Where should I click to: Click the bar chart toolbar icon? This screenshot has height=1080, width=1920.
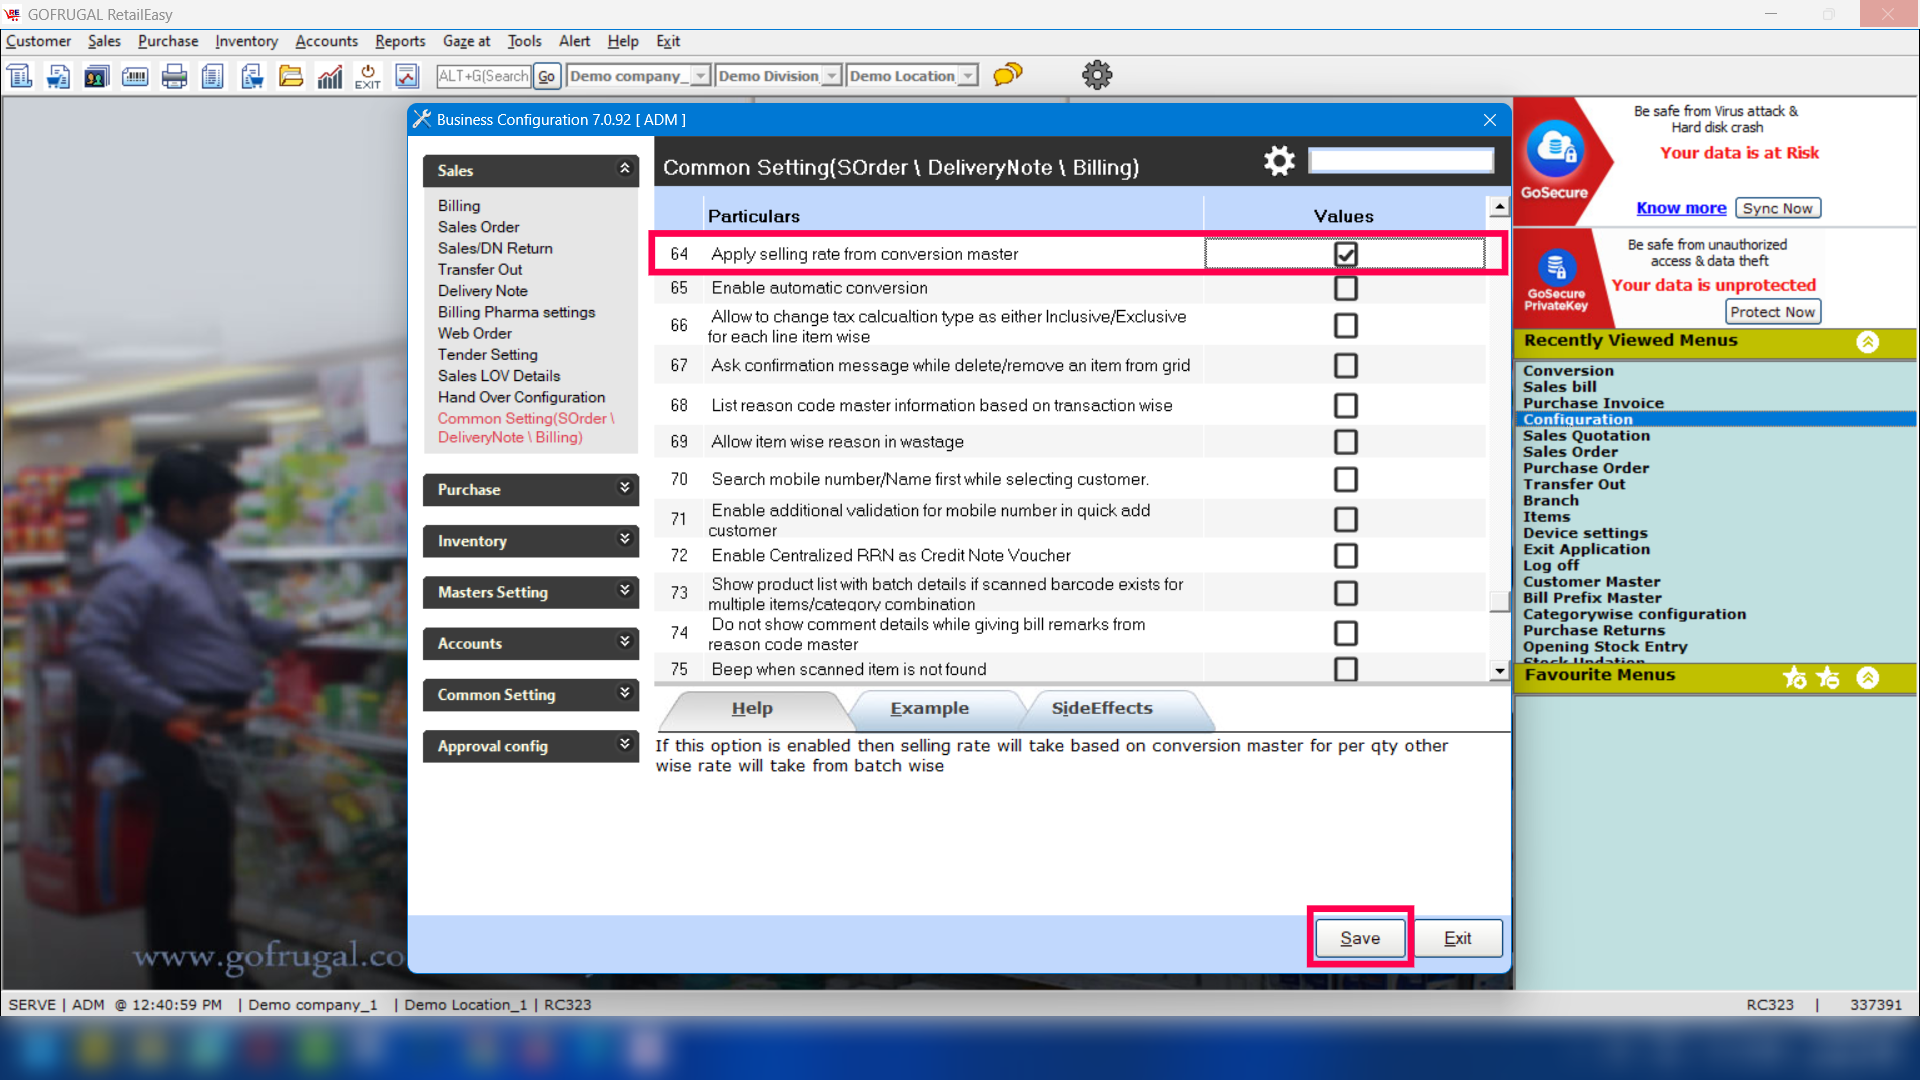[330, 76]
